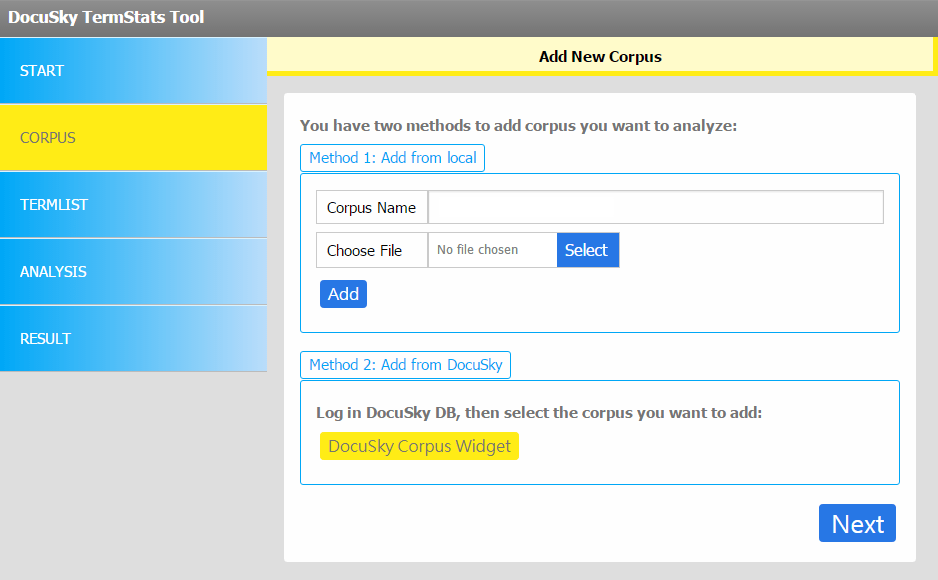
Task: Click the 'You have two methods' intro text
Action: click(518, 126)
